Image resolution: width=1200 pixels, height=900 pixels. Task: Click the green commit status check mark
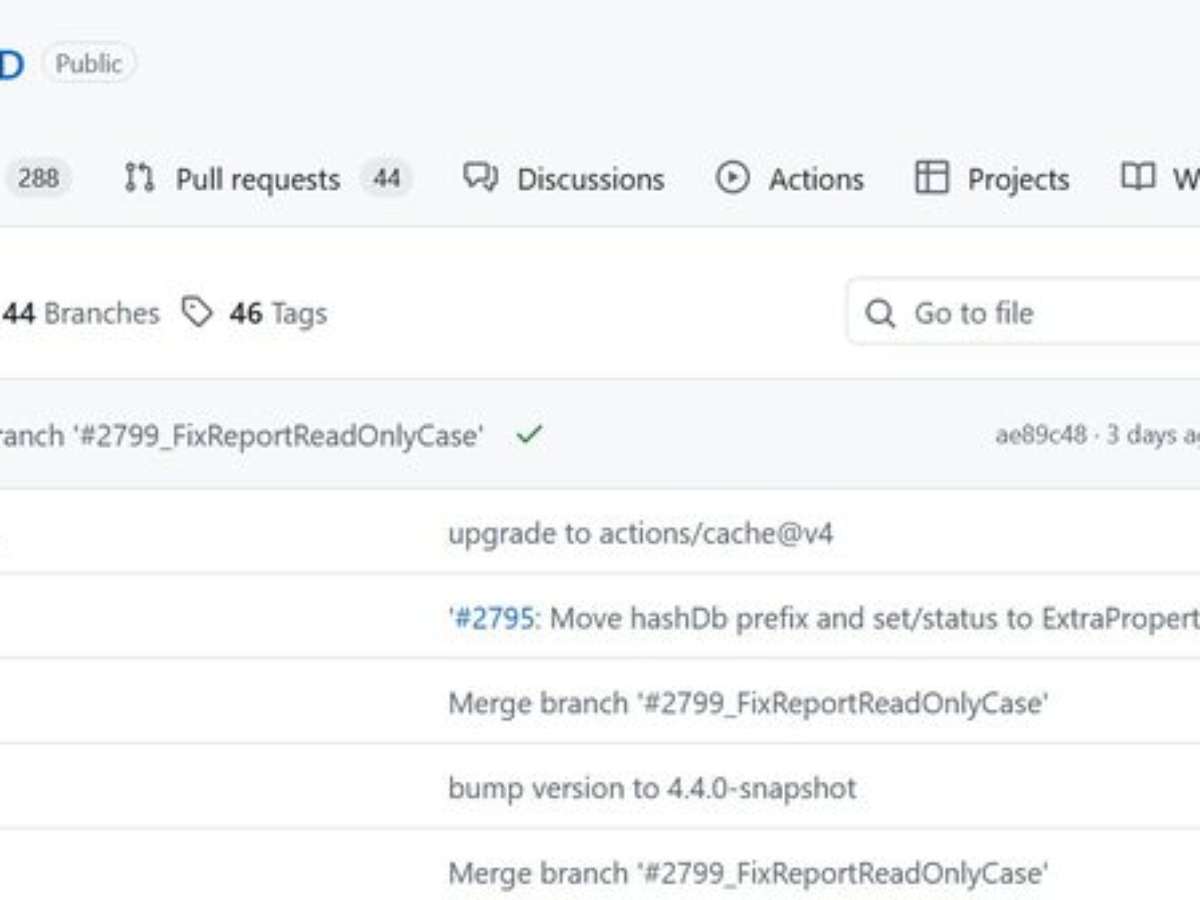(x=529, y=435)
